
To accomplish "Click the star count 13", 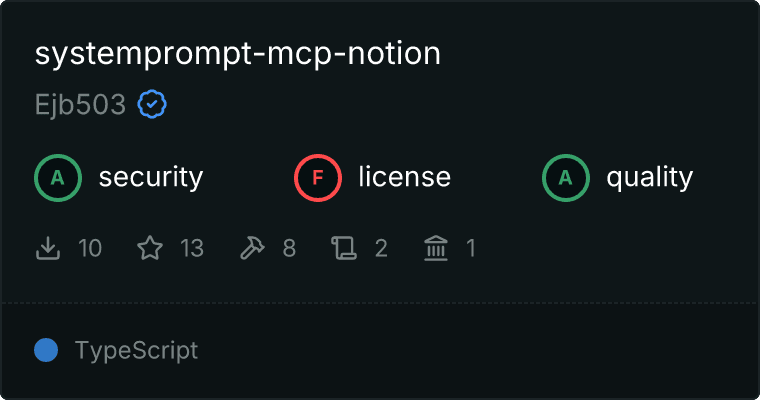I will pyautogui.click(x=192, y=248).
